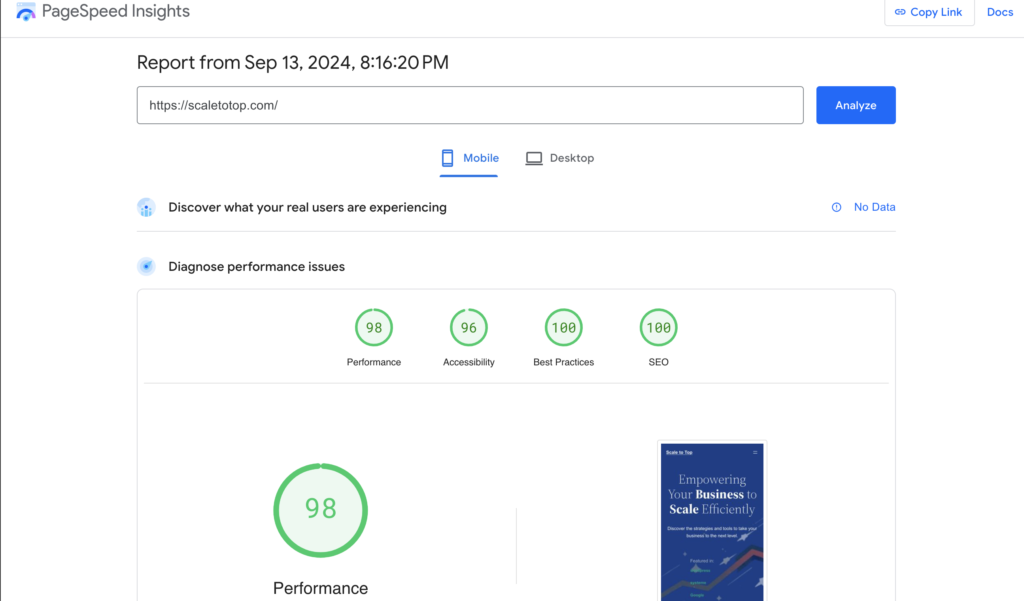Screen dimensions: 1024x601
Task: Select the 100 SEO score gauge
Action: [x=658, y=327]
